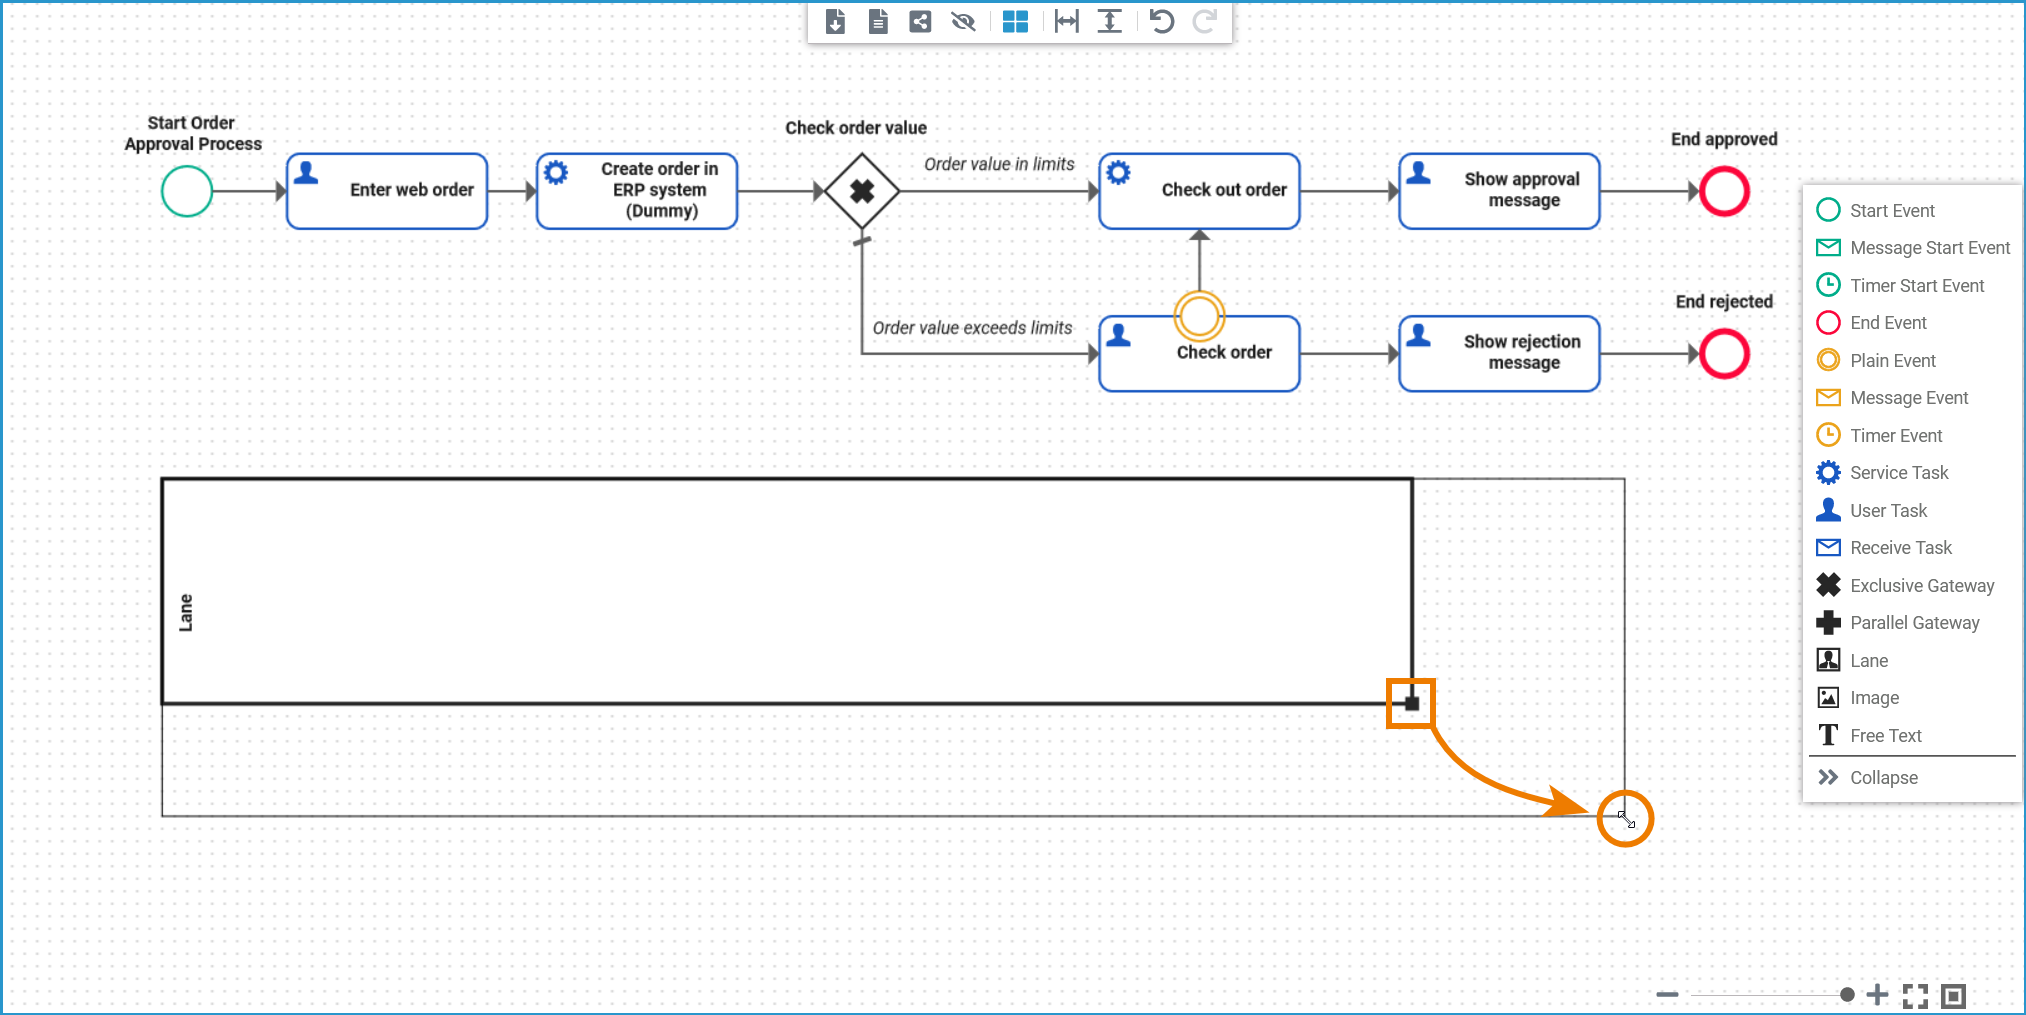Click the zoom slider handle

[x=1847, y=994]
